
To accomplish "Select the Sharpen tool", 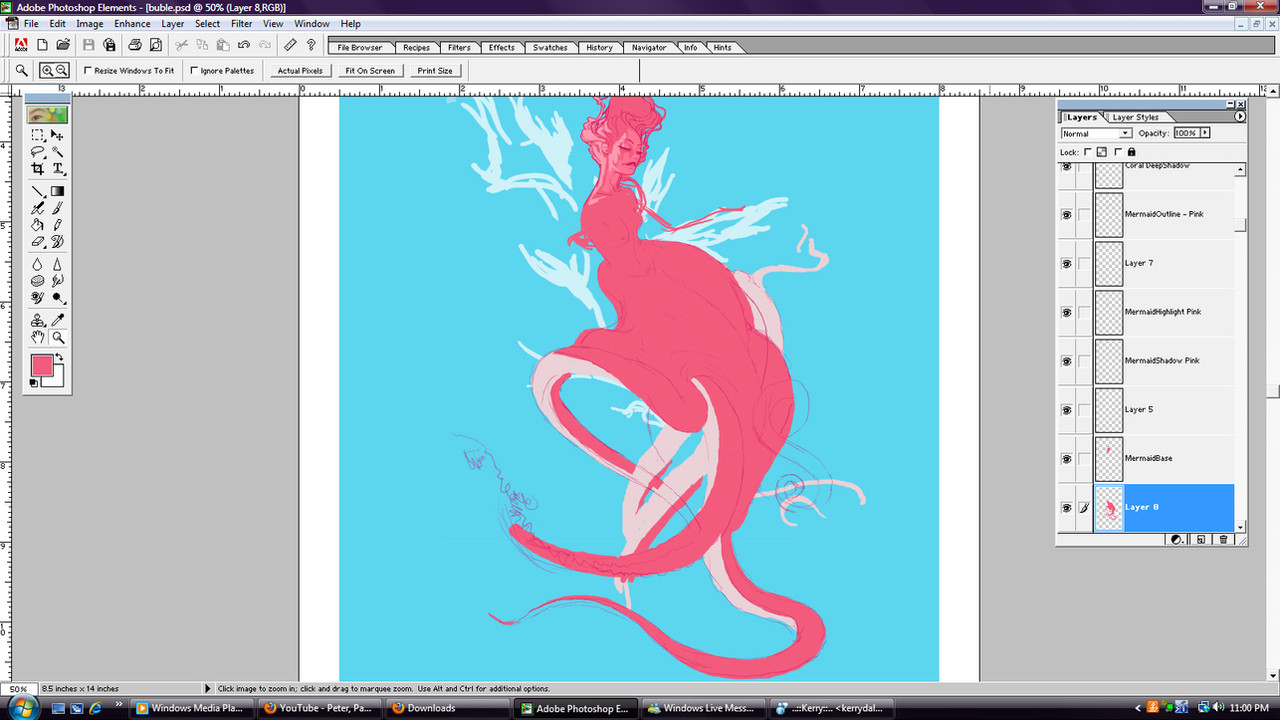I will point(57,264).
